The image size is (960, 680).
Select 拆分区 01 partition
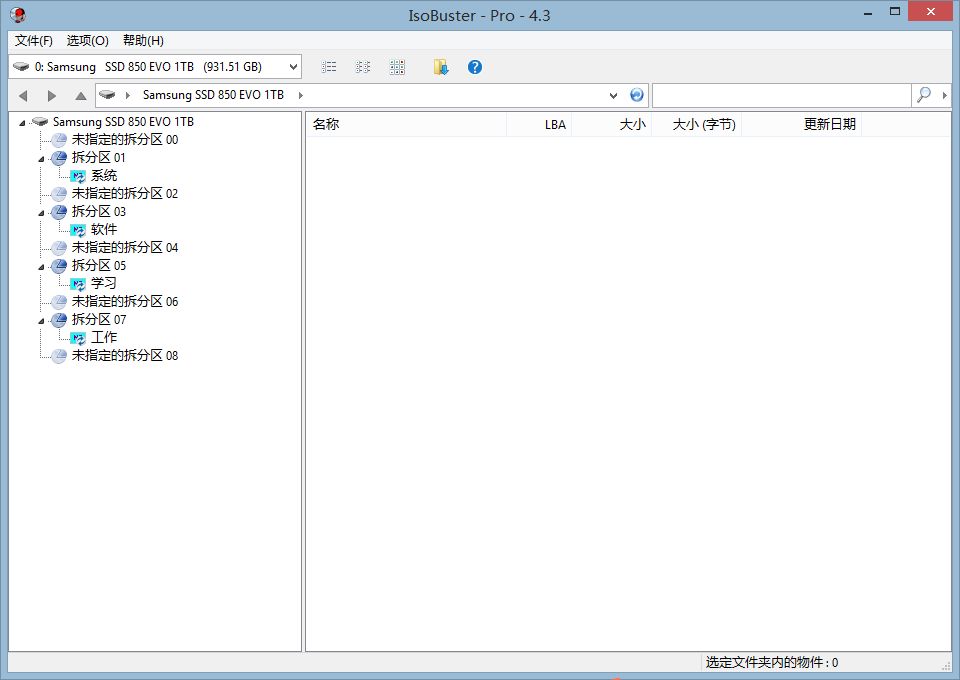(99, 157)
